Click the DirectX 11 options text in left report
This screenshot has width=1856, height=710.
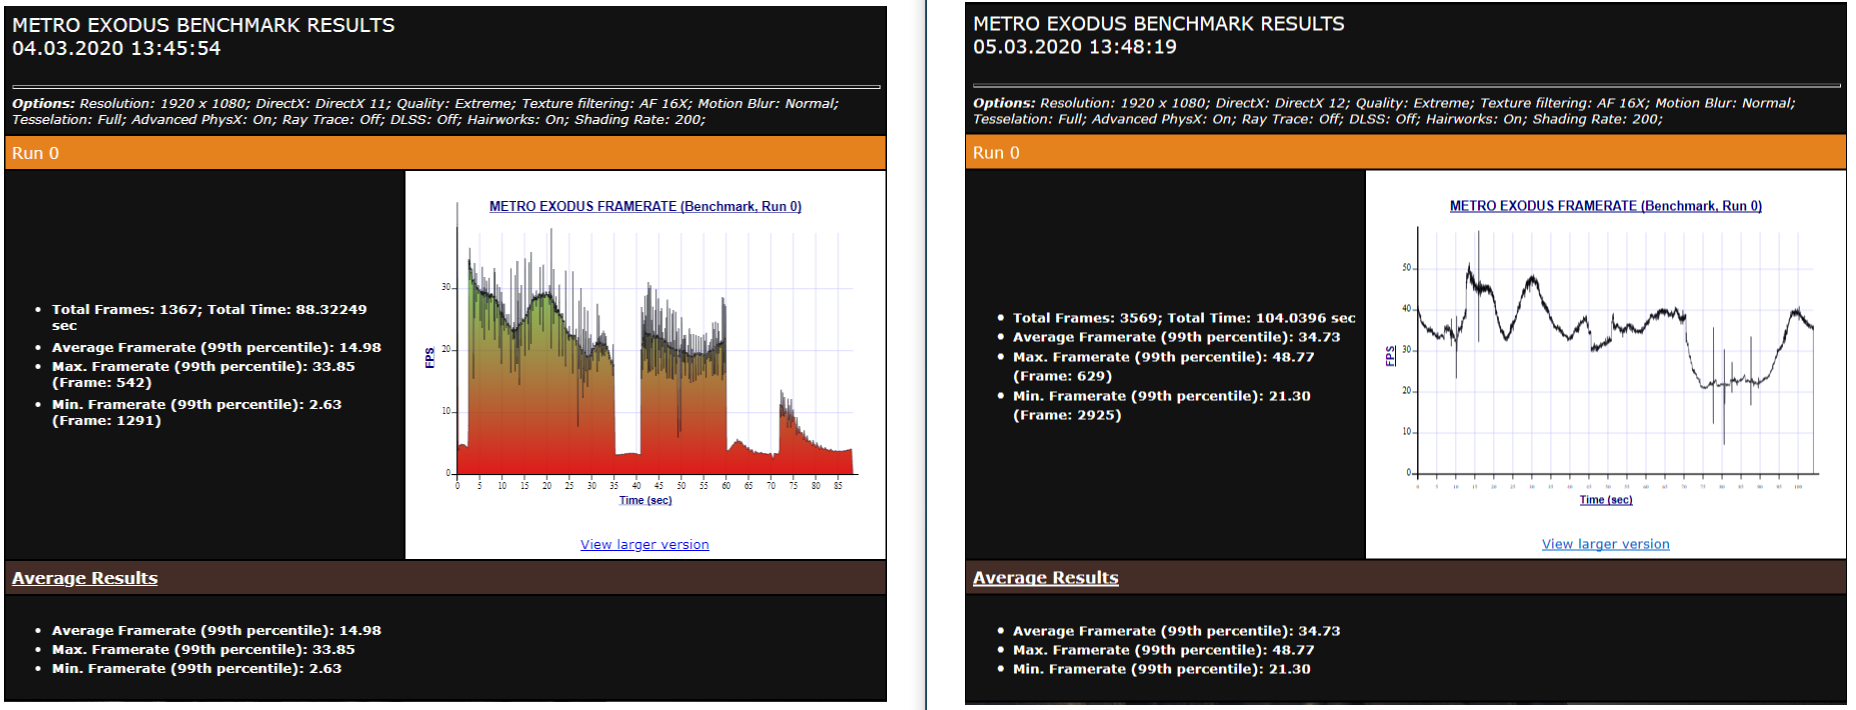pyautogui.click(x=425, y=111)
